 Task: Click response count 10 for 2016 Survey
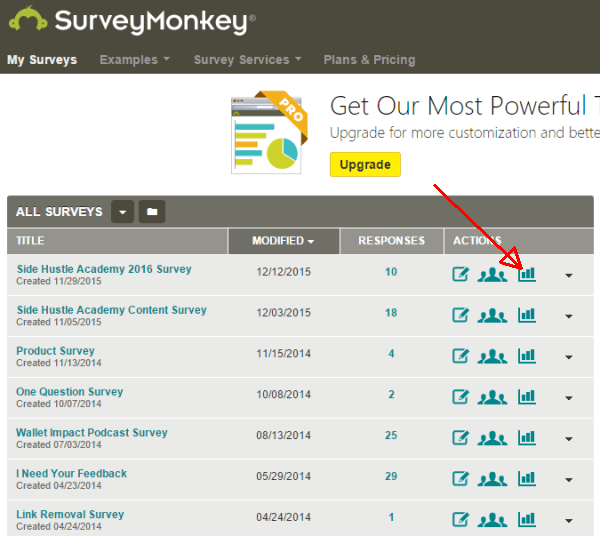[391, 272]
